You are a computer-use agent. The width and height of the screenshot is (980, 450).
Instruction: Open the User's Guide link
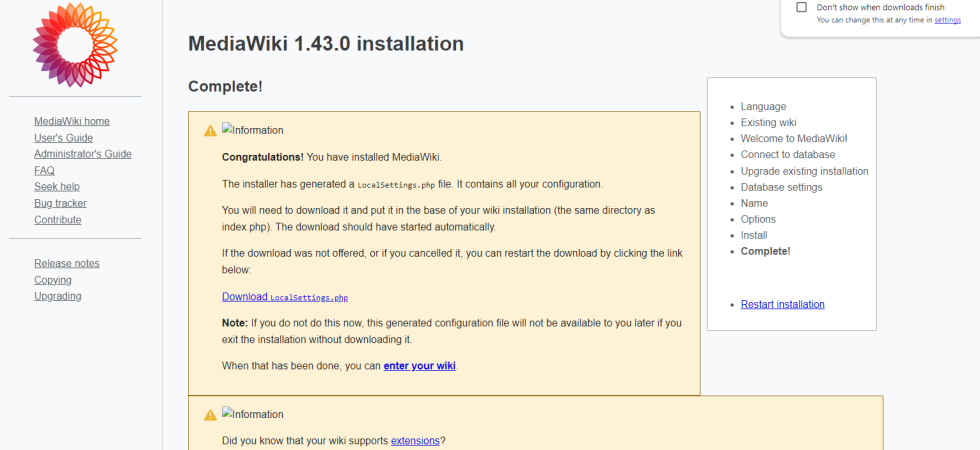pyautogui.click(x=64, y=138)
